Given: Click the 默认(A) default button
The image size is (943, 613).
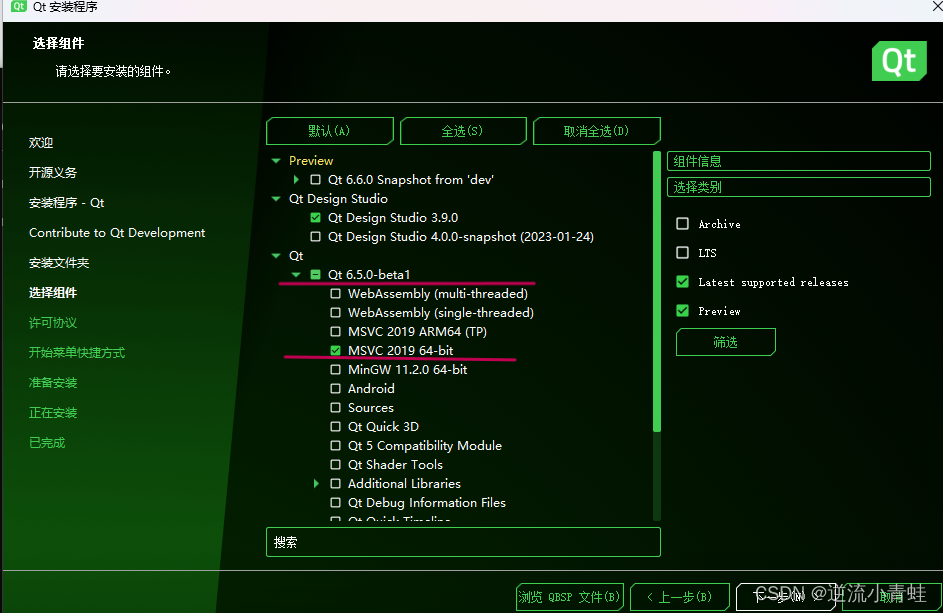Looking at the screenshot, I should 330,131.
